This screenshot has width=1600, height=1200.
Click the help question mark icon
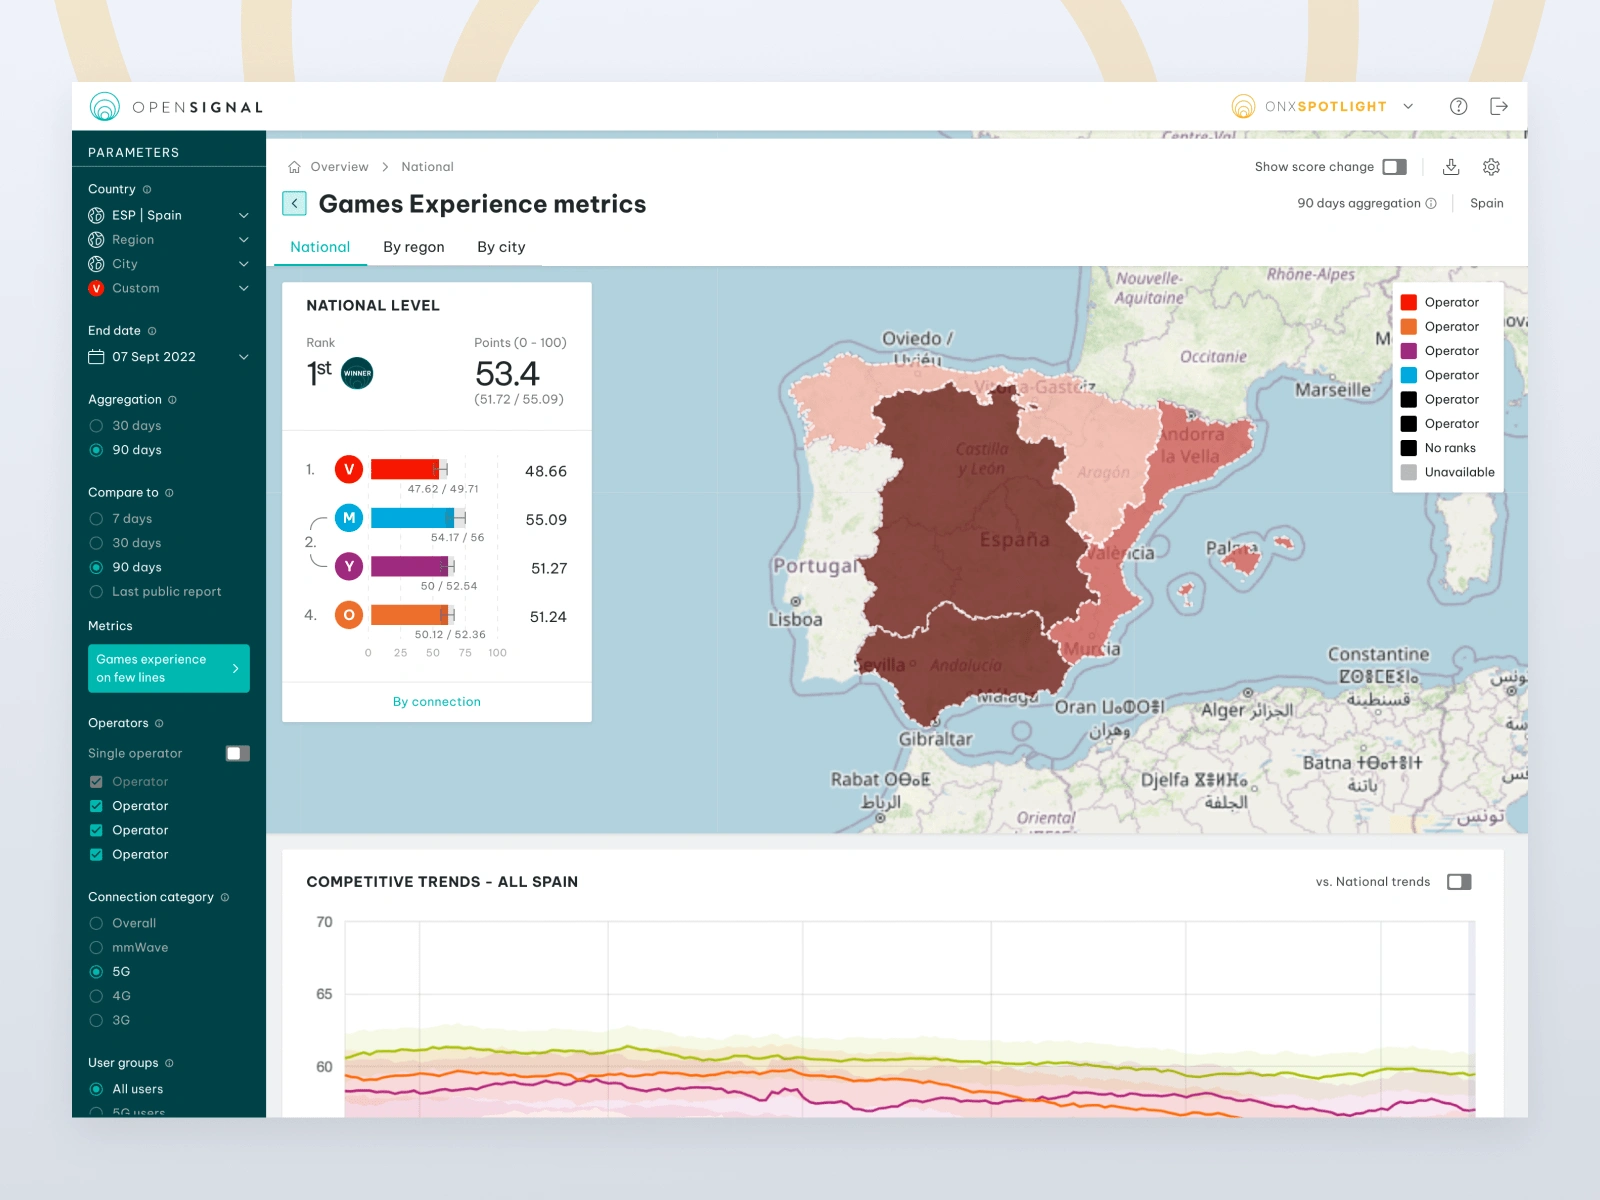point(1458,106)
